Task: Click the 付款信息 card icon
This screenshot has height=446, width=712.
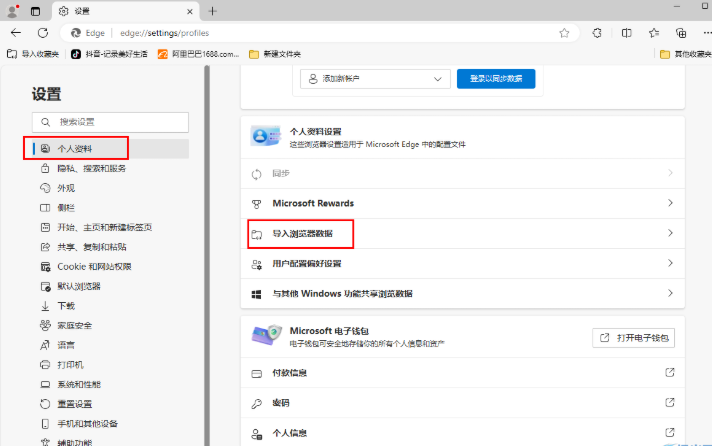Action: 257,374
